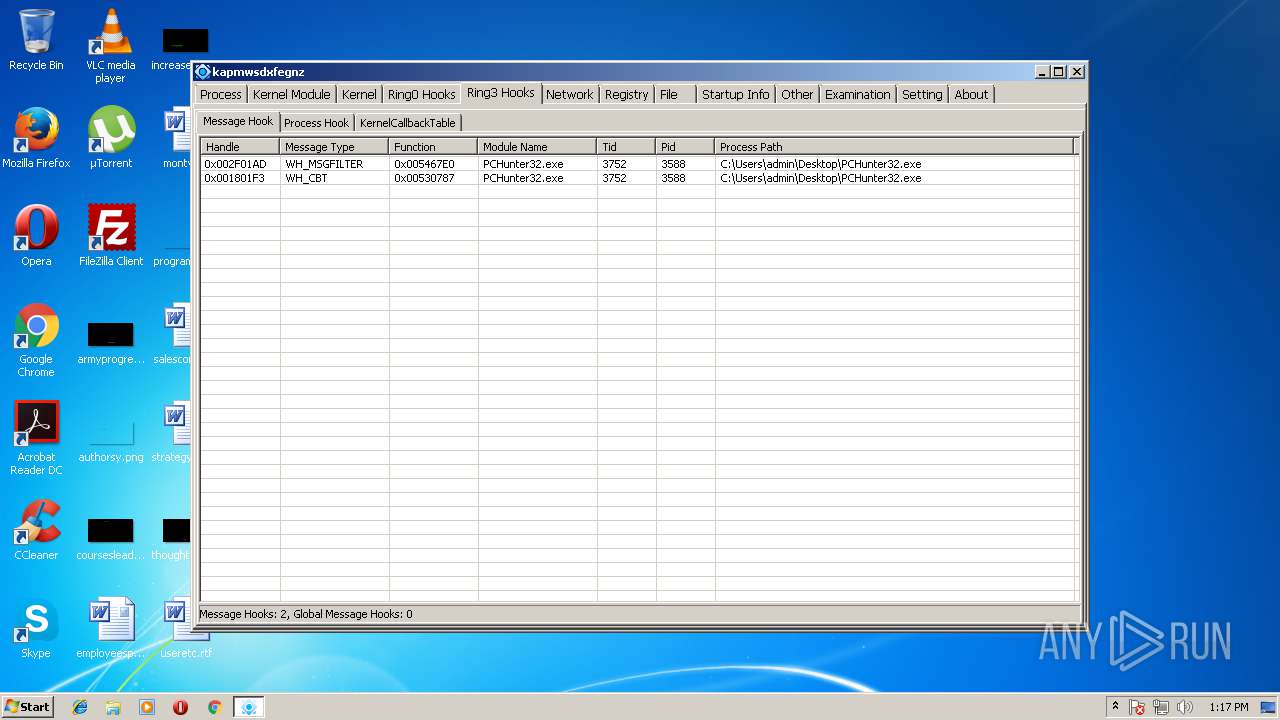Open the Startup Info tab
Viewport: 1280px width, 720px height.
735,94
